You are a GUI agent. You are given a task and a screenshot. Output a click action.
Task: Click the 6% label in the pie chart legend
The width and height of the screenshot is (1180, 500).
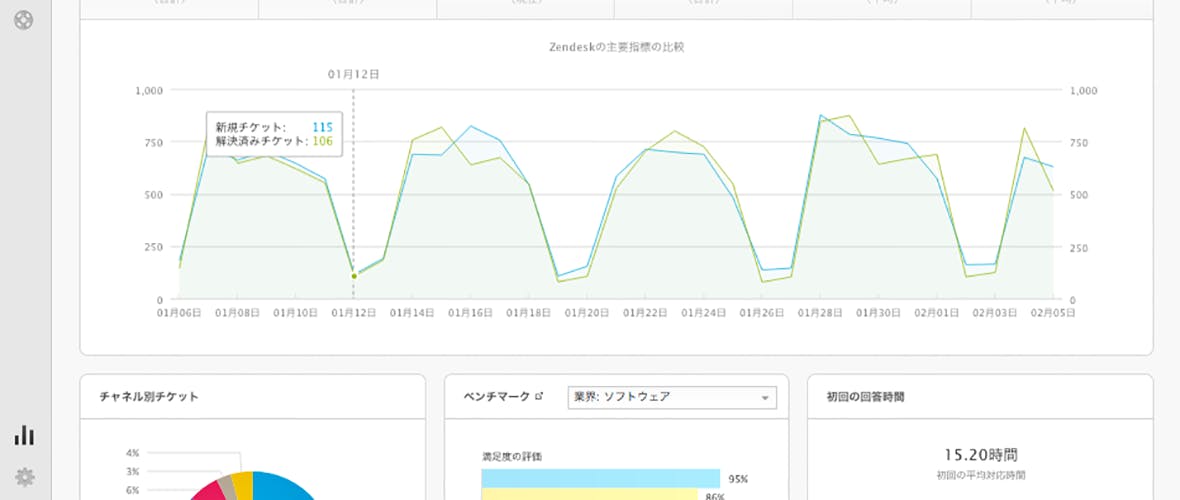pos(133,489)
